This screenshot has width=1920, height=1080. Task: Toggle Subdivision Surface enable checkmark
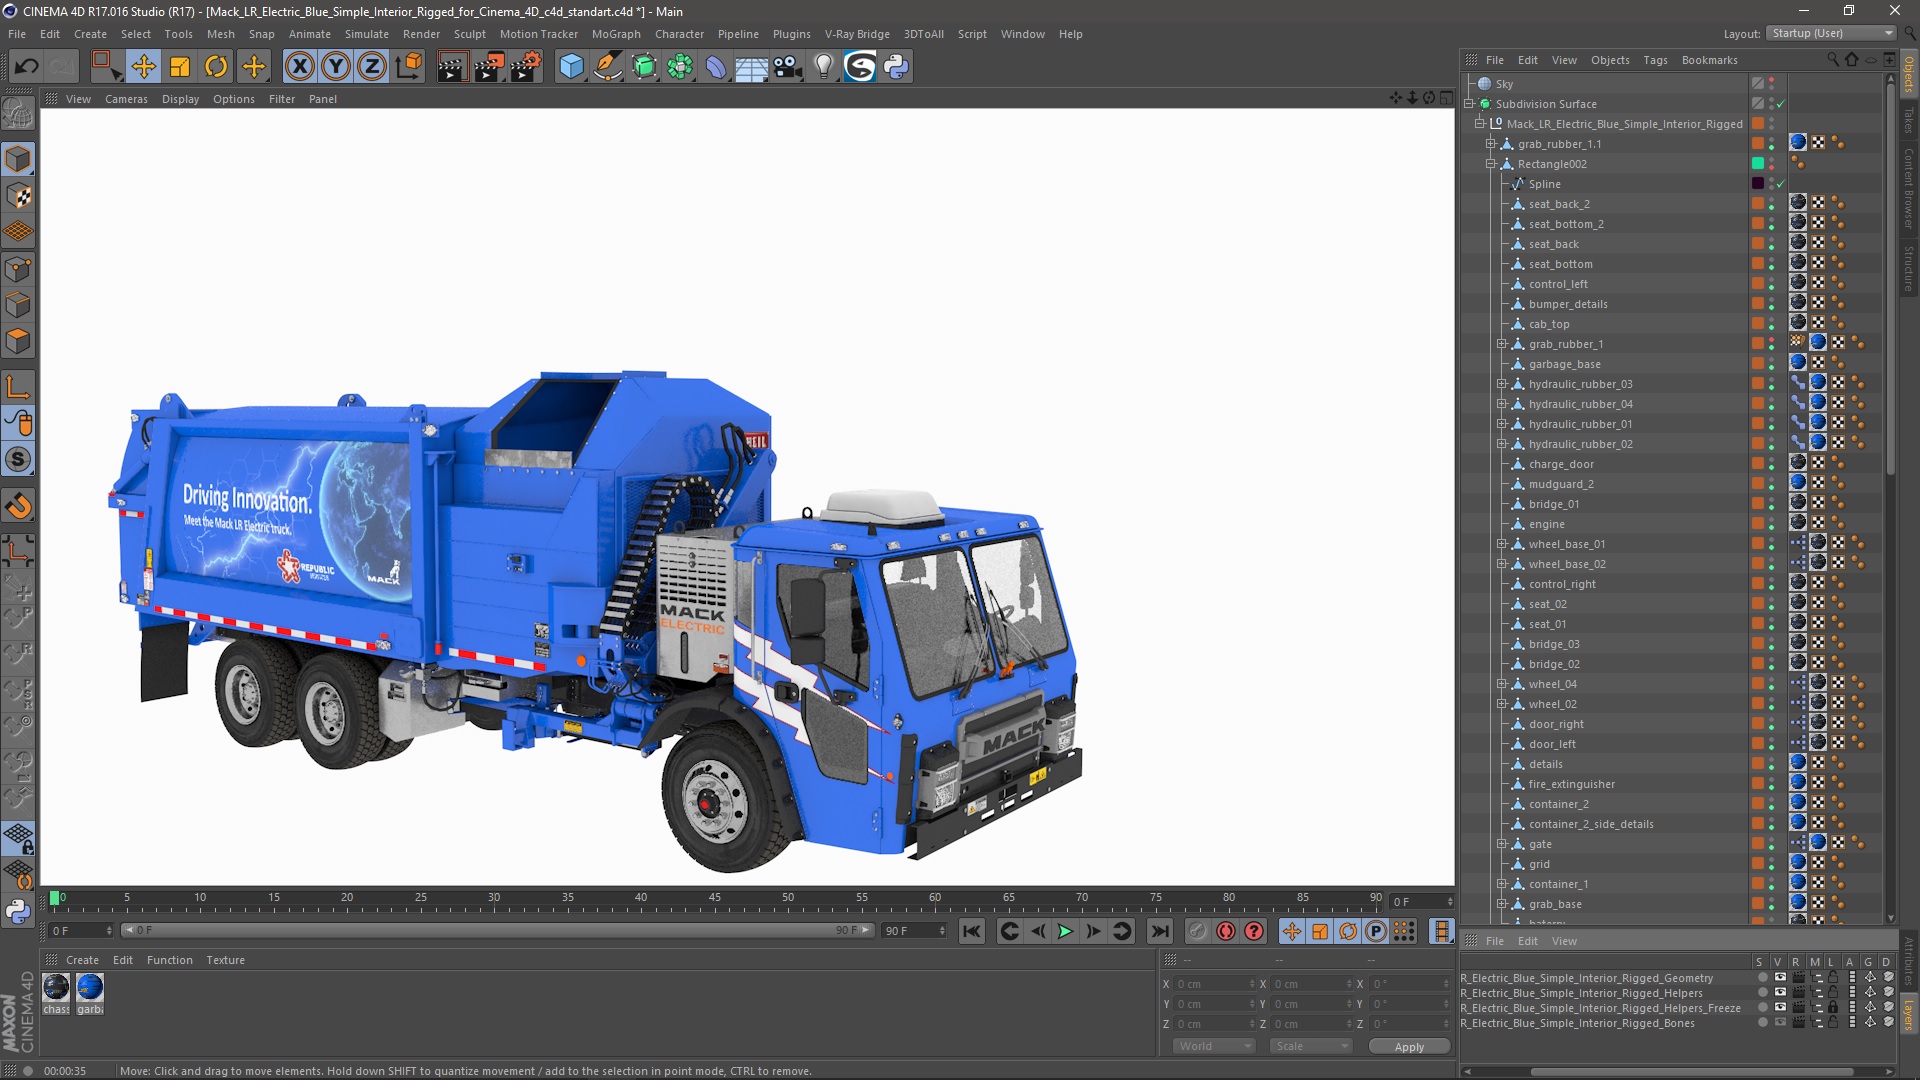click(1781, 104)
